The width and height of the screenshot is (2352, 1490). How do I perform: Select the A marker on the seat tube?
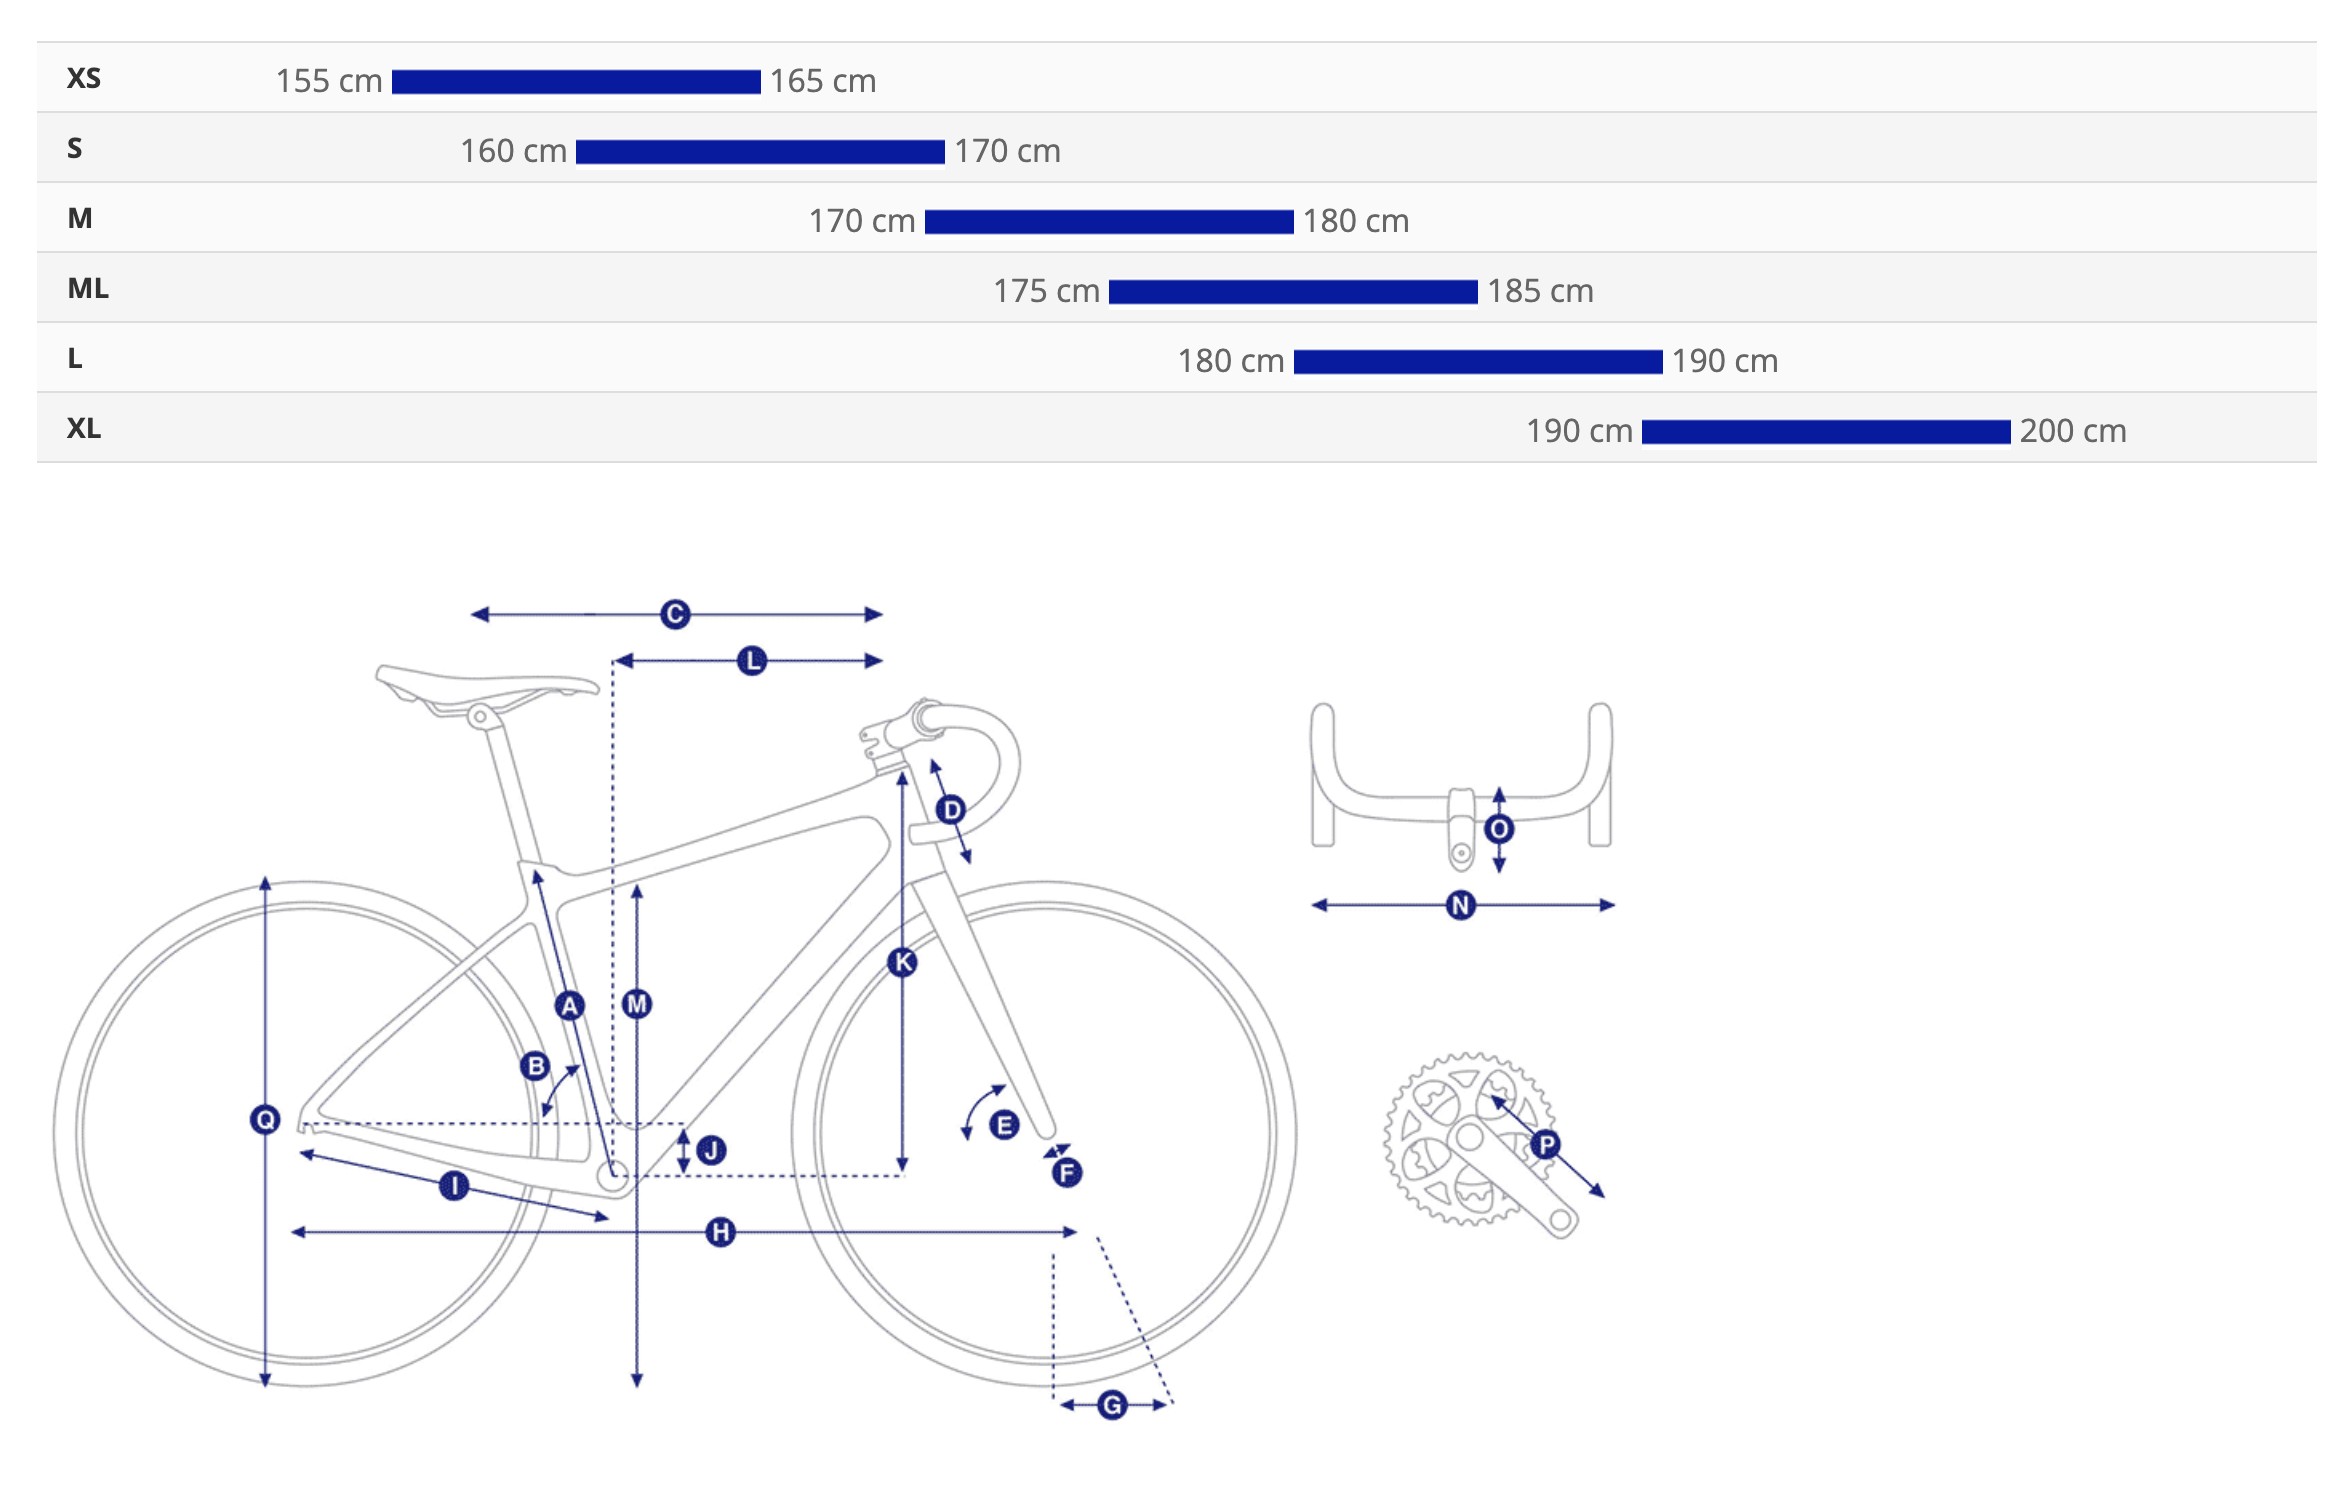(x=570, y=1006)
